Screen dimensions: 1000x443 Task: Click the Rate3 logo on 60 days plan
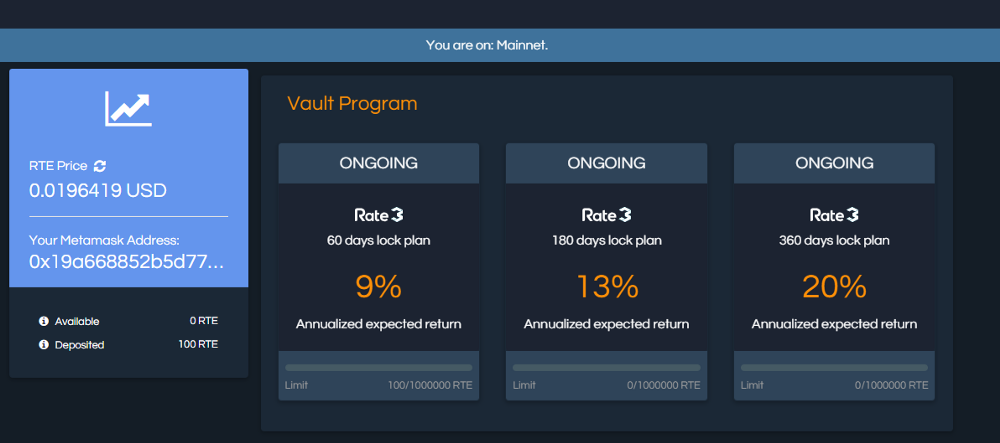coord(379,215)
